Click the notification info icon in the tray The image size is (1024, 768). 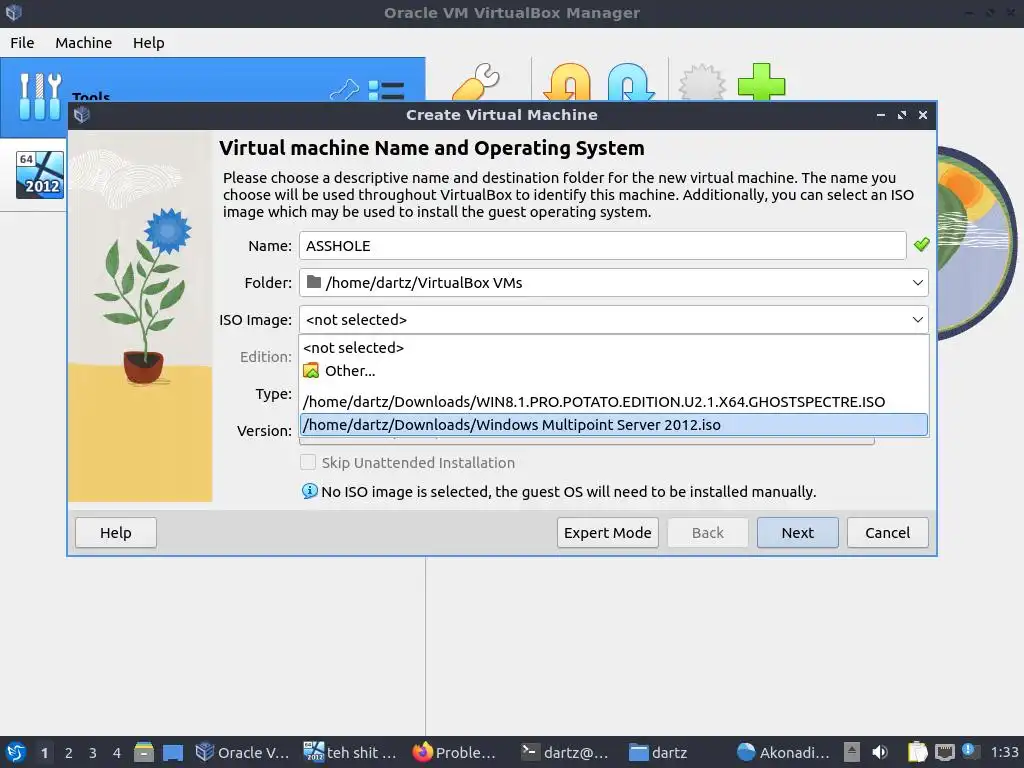(970, 751)
